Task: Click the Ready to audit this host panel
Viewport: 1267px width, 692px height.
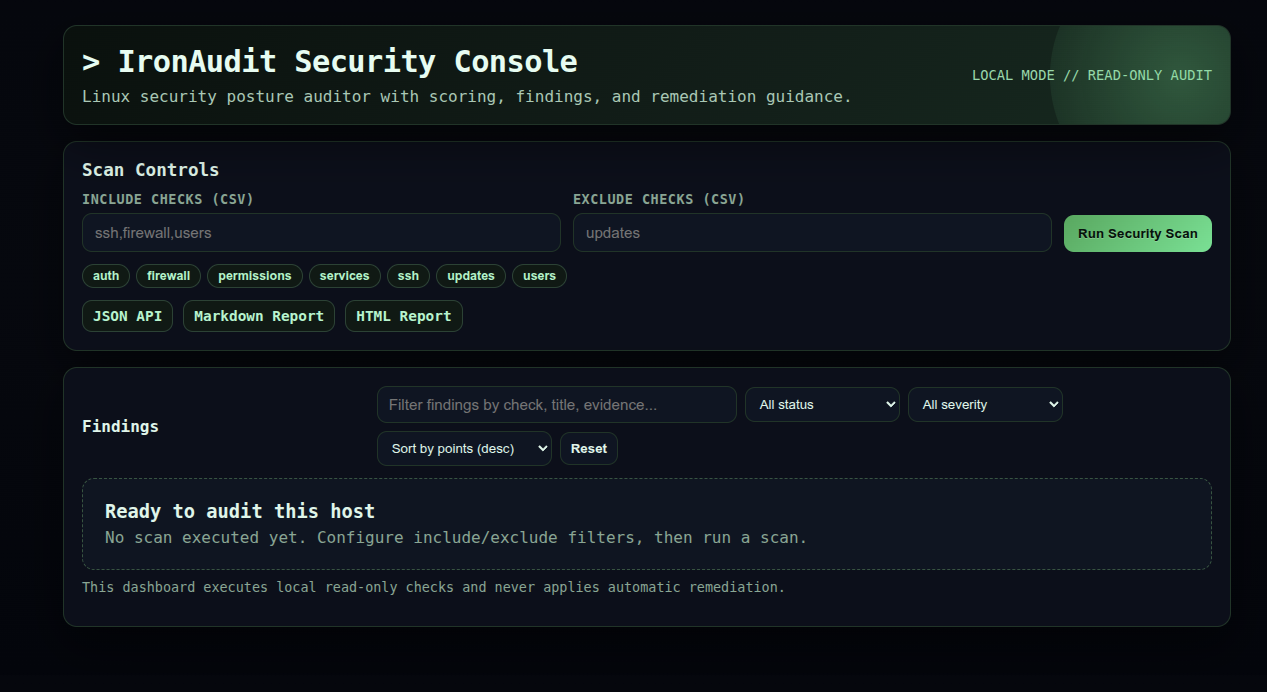Action: coord(646,524)
